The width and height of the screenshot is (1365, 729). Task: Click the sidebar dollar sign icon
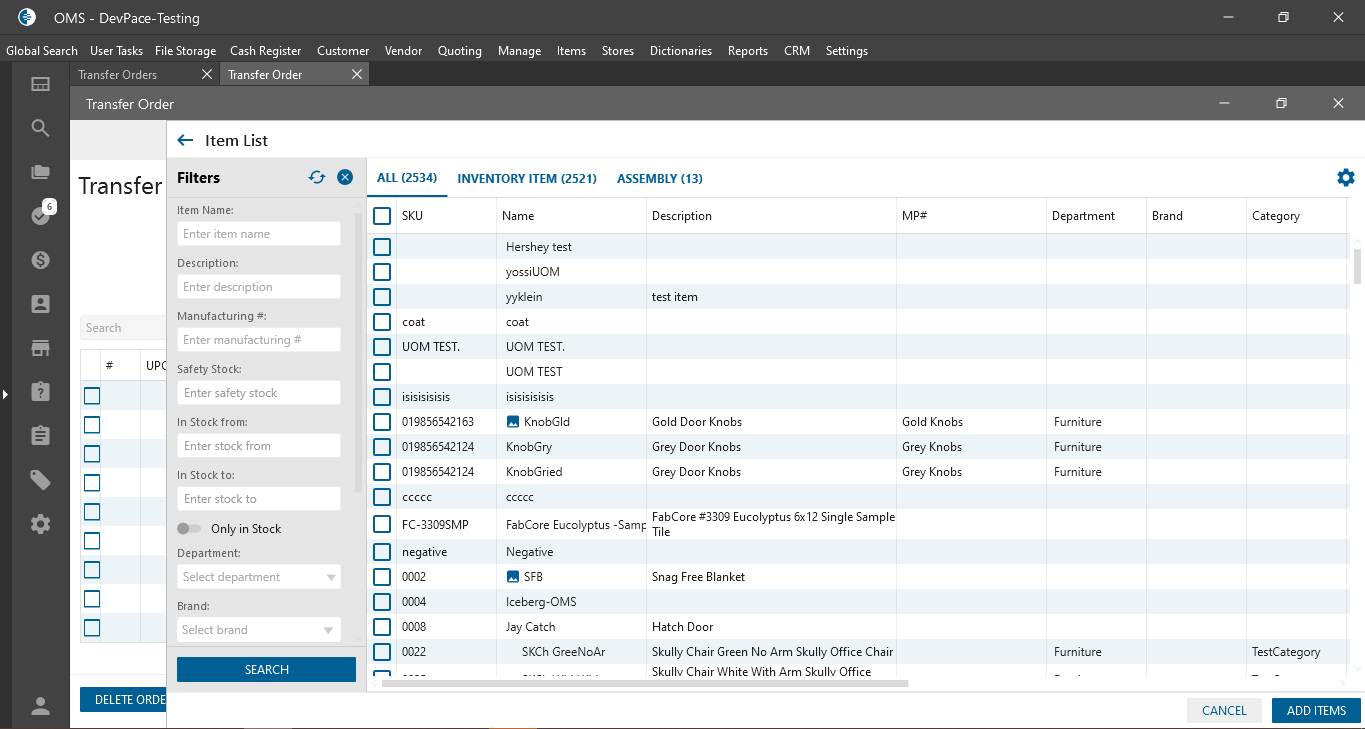pyautogui.click(x=40, y=260)
